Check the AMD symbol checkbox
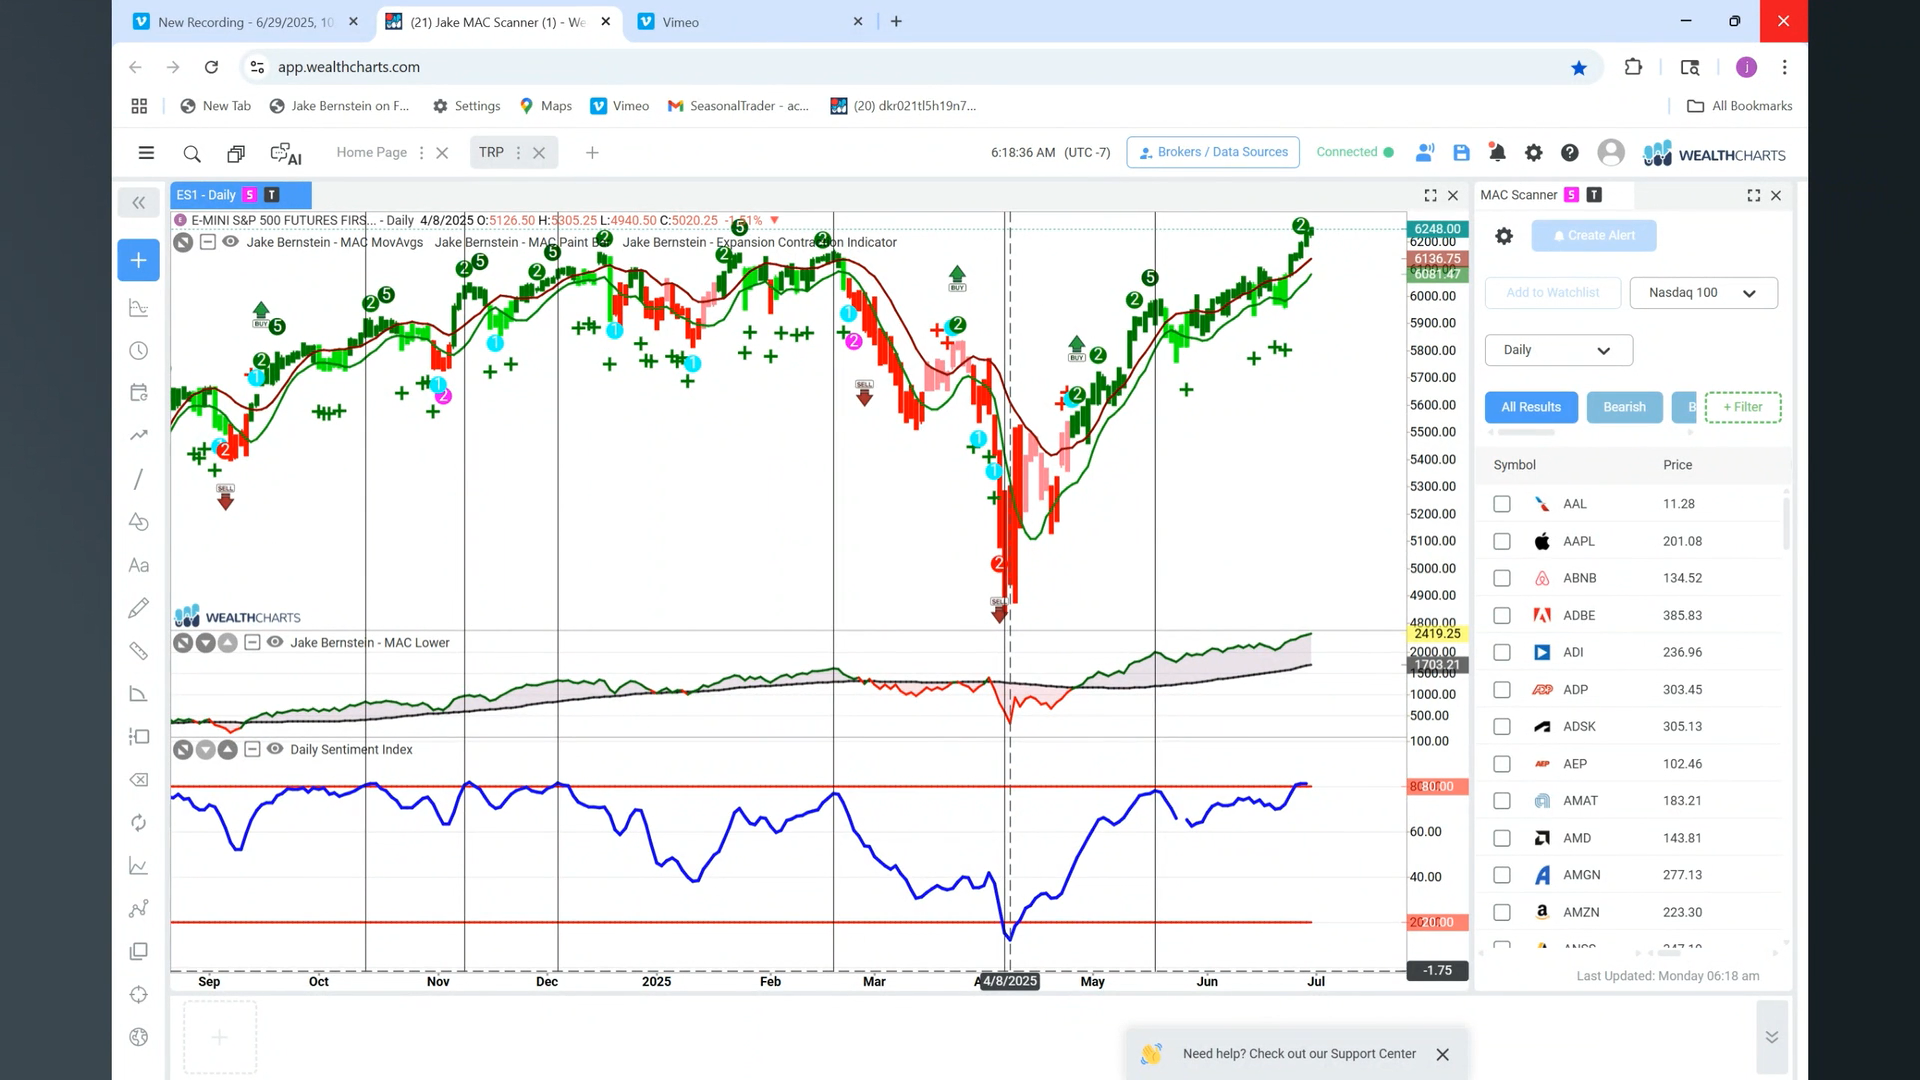 tap(1501, 838)
